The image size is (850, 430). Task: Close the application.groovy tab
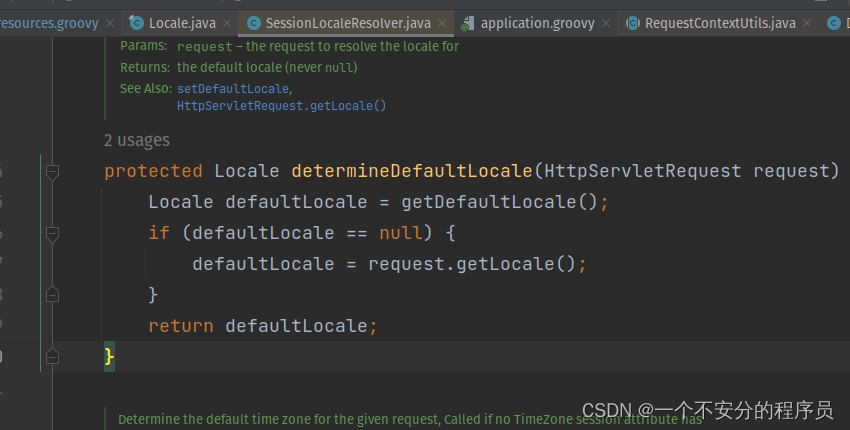[606, 23]
